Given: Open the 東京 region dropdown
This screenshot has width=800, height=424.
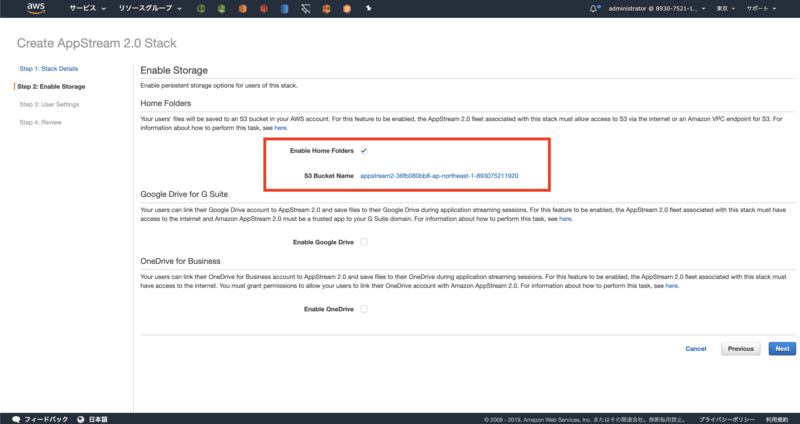Looking at the screenshot, I should pos(726,9).
